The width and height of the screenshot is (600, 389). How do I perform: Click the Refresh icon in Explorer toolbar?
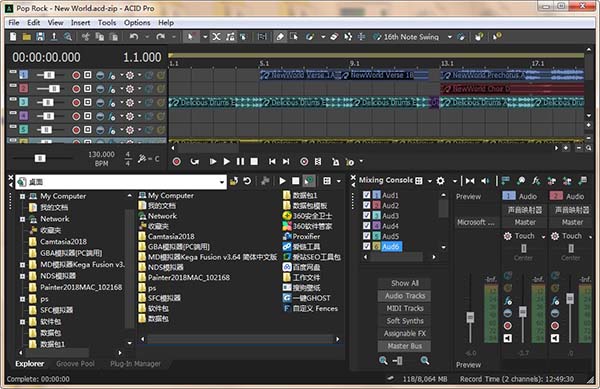pos(247,181)
